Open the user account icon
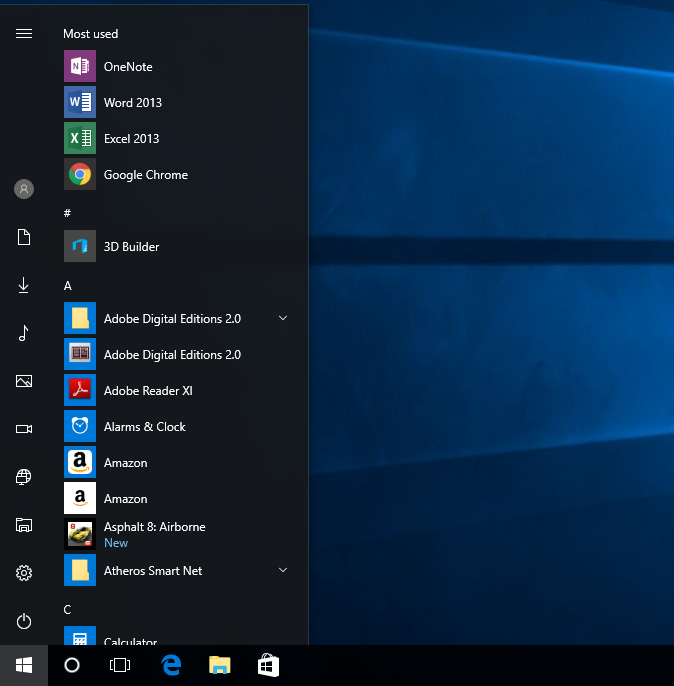The image size is (674, 686). coord(24,189)
